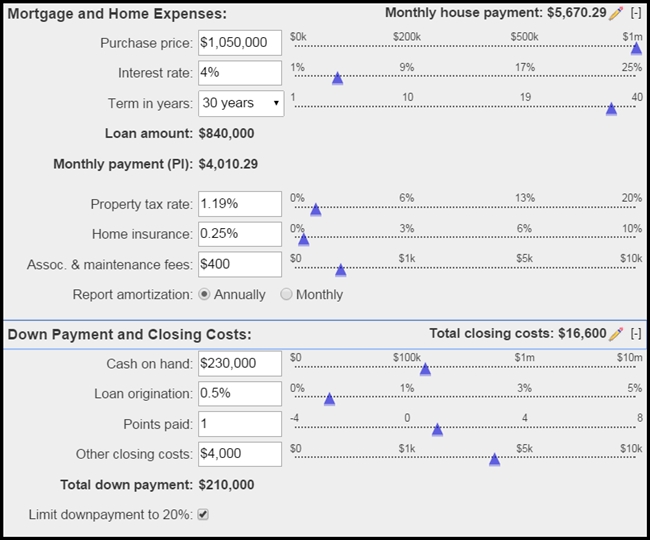
Task: Click the Other closing costs field
Action: coord(240,454)
